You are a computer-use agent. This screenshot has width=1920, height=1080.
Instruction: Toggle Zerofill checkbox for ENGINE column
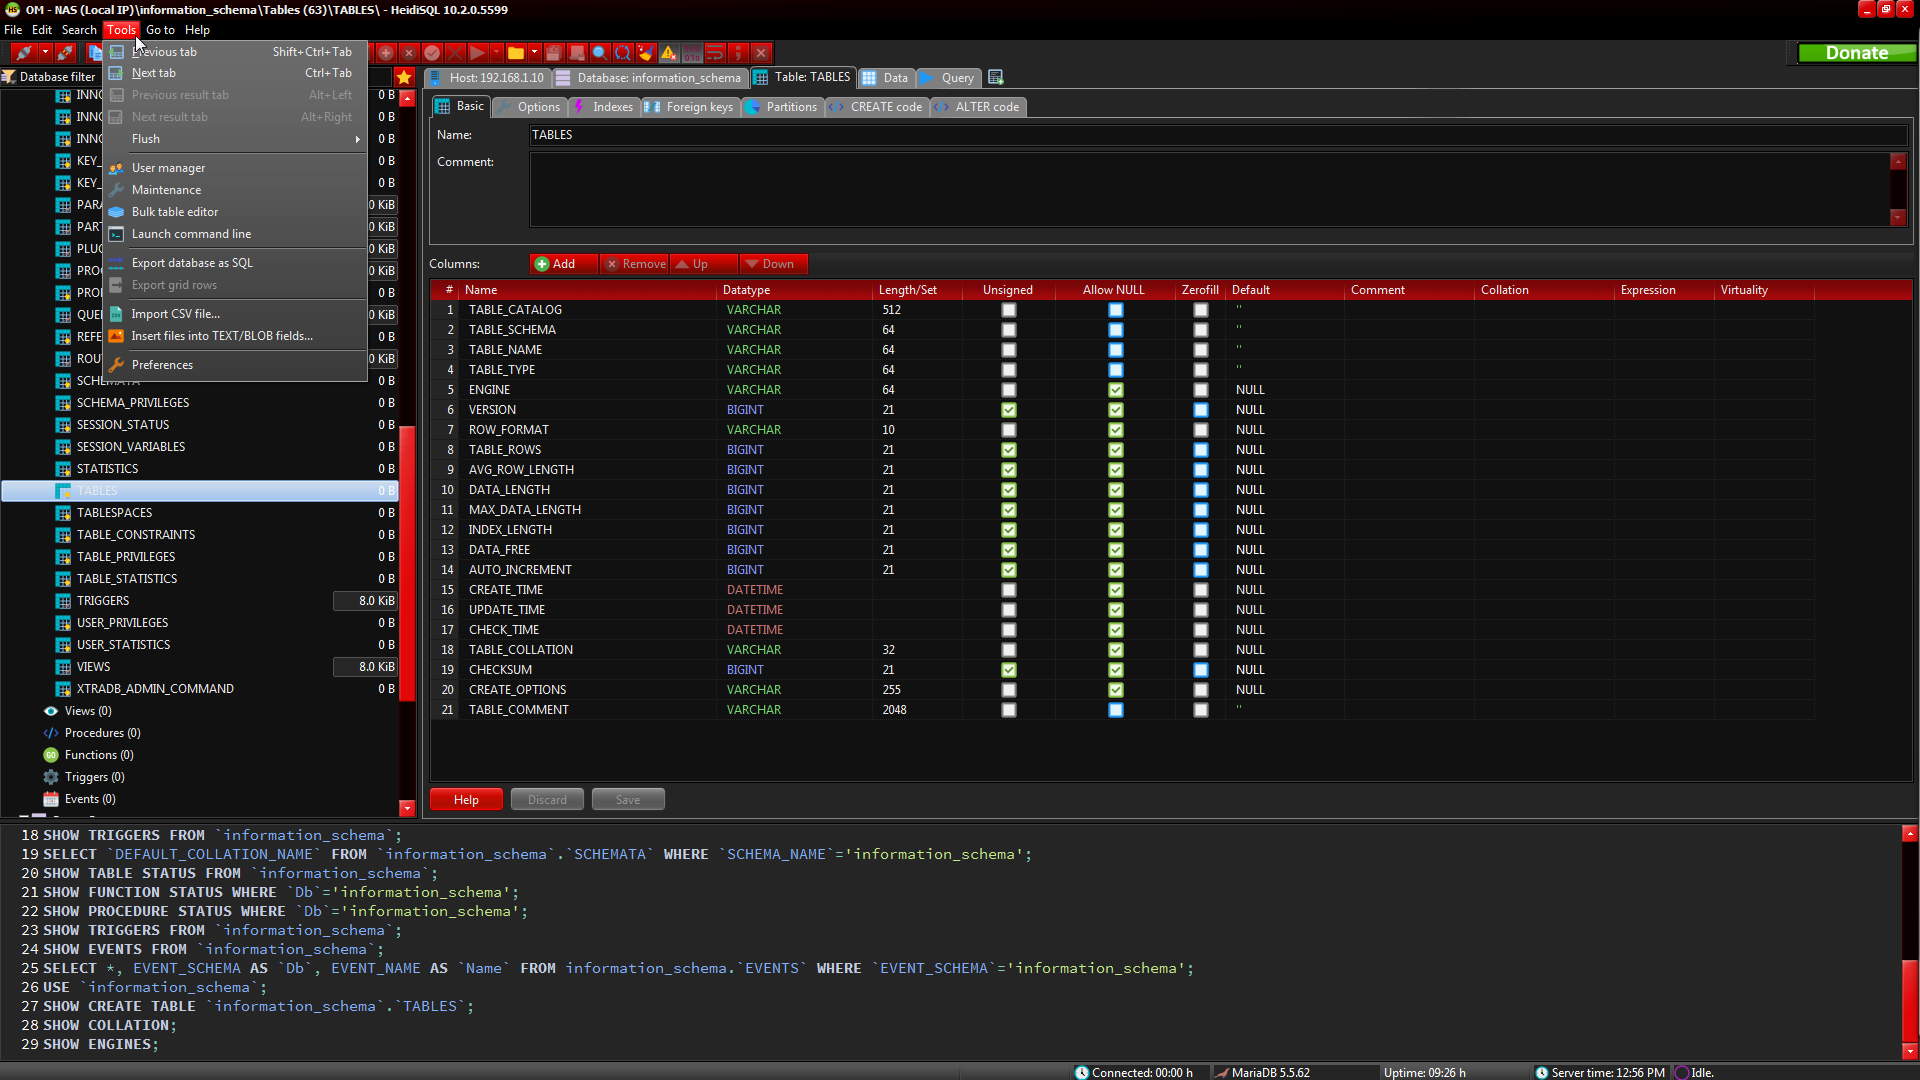point(1200,390)
